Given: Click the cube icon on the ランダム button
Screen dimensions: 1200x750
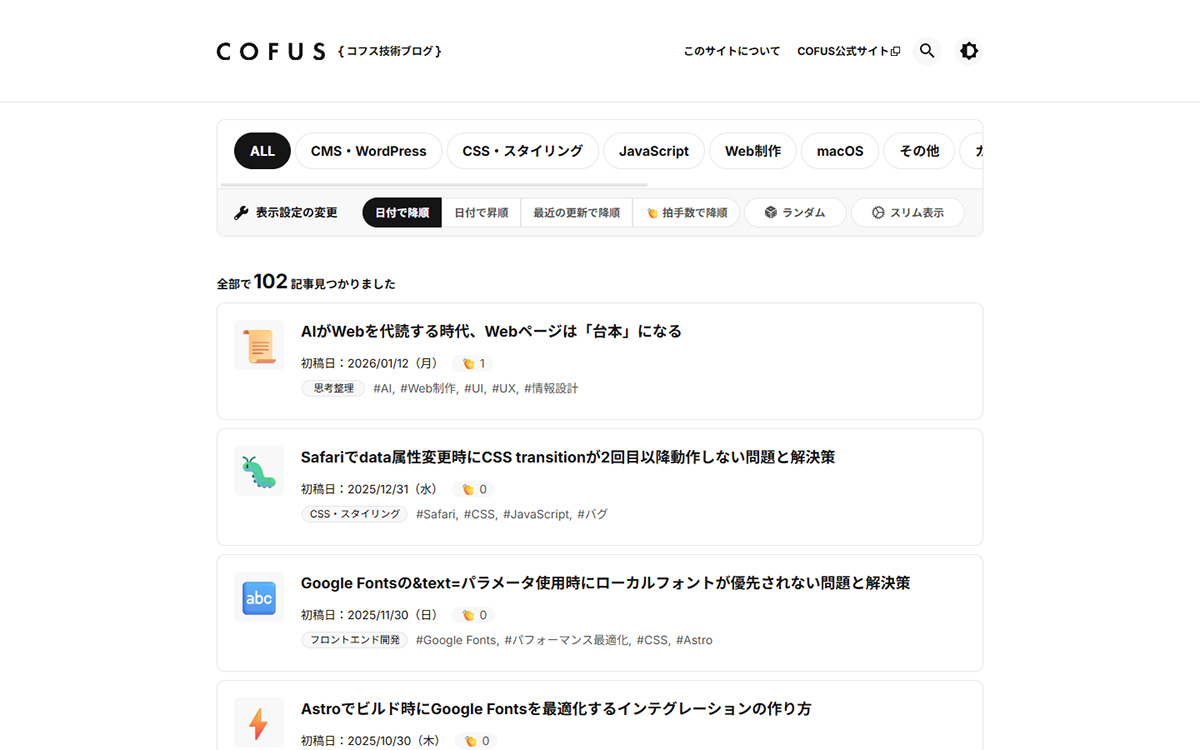Looking at the screenshot, I should pos(769,212).
